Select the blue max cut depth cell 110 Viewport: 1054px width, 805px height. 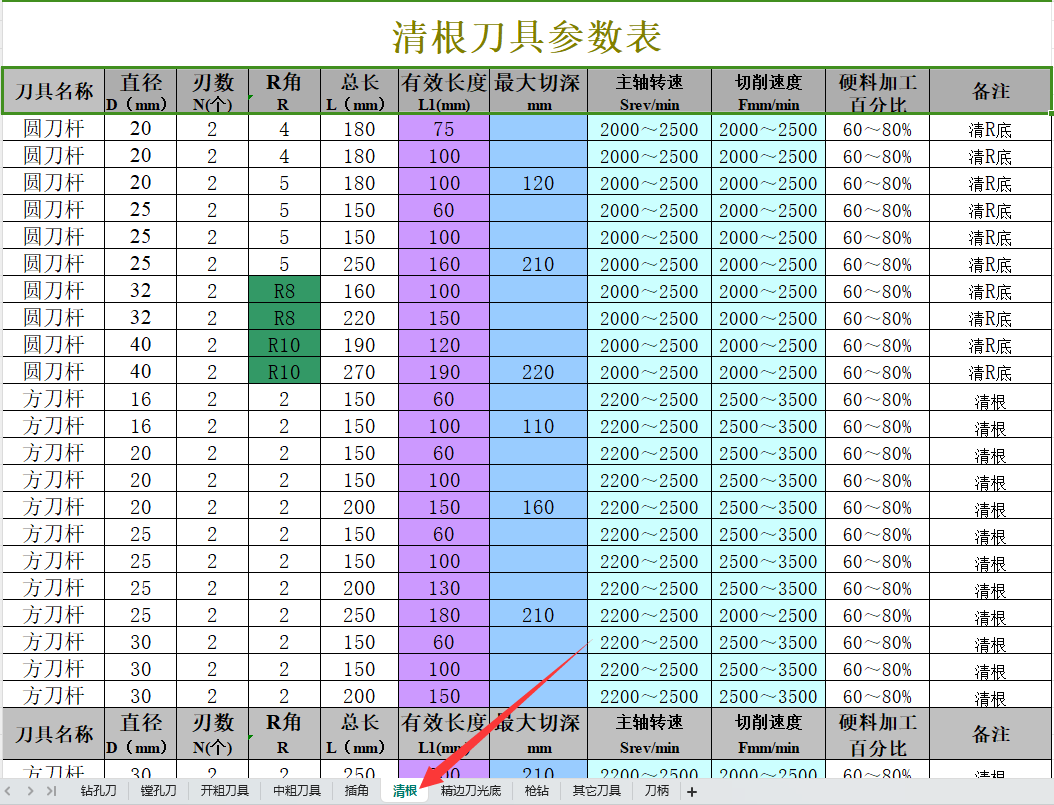point(538,425)
